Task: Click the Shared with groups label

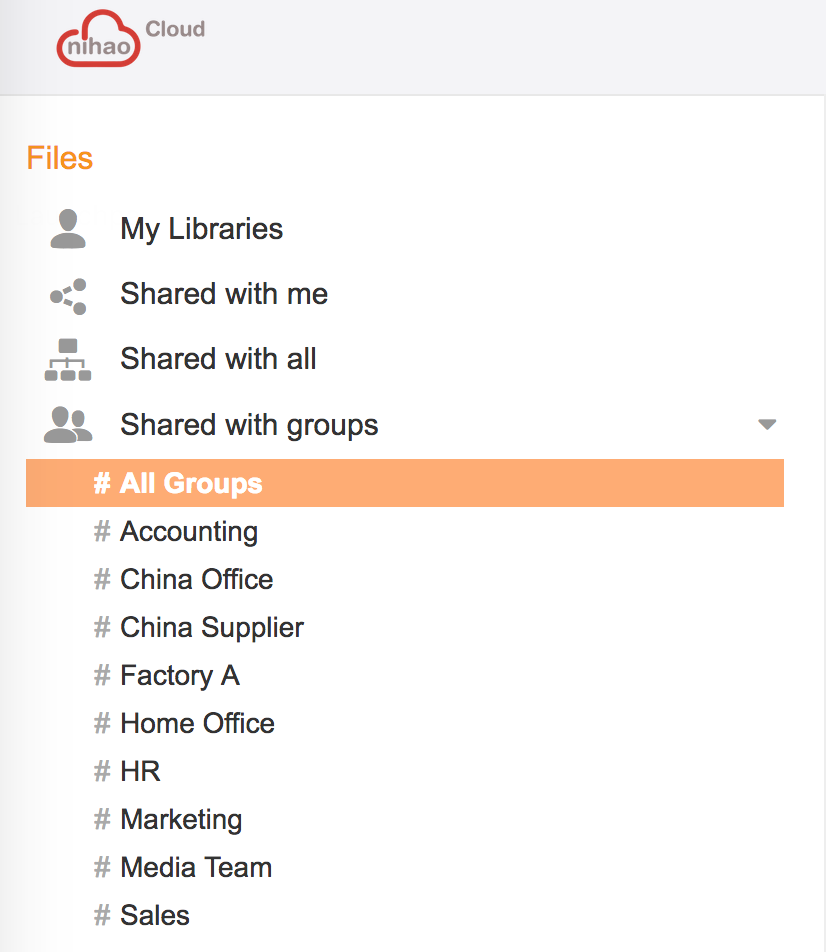Action: (x=249, y=425)
